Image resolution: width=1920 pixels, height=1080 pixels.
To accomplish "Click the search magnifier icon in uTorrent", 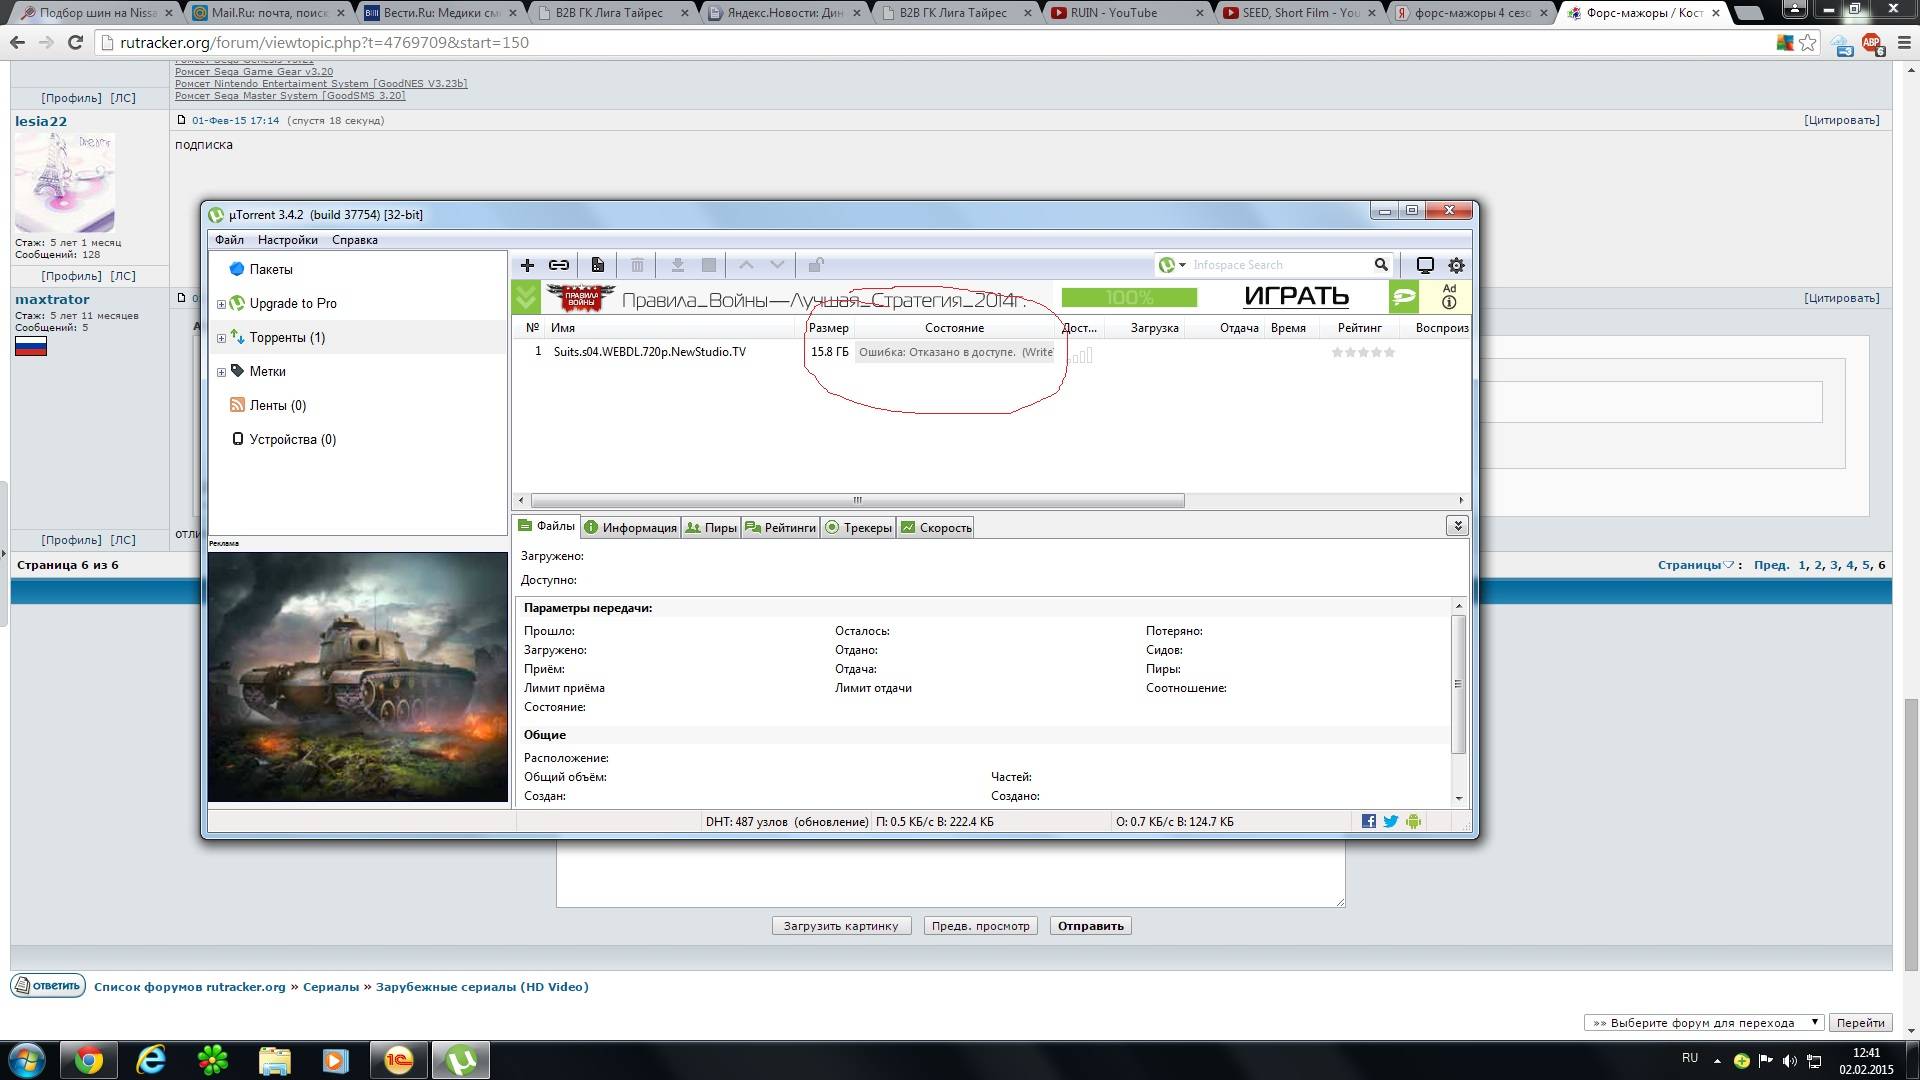I will 1381,265.
